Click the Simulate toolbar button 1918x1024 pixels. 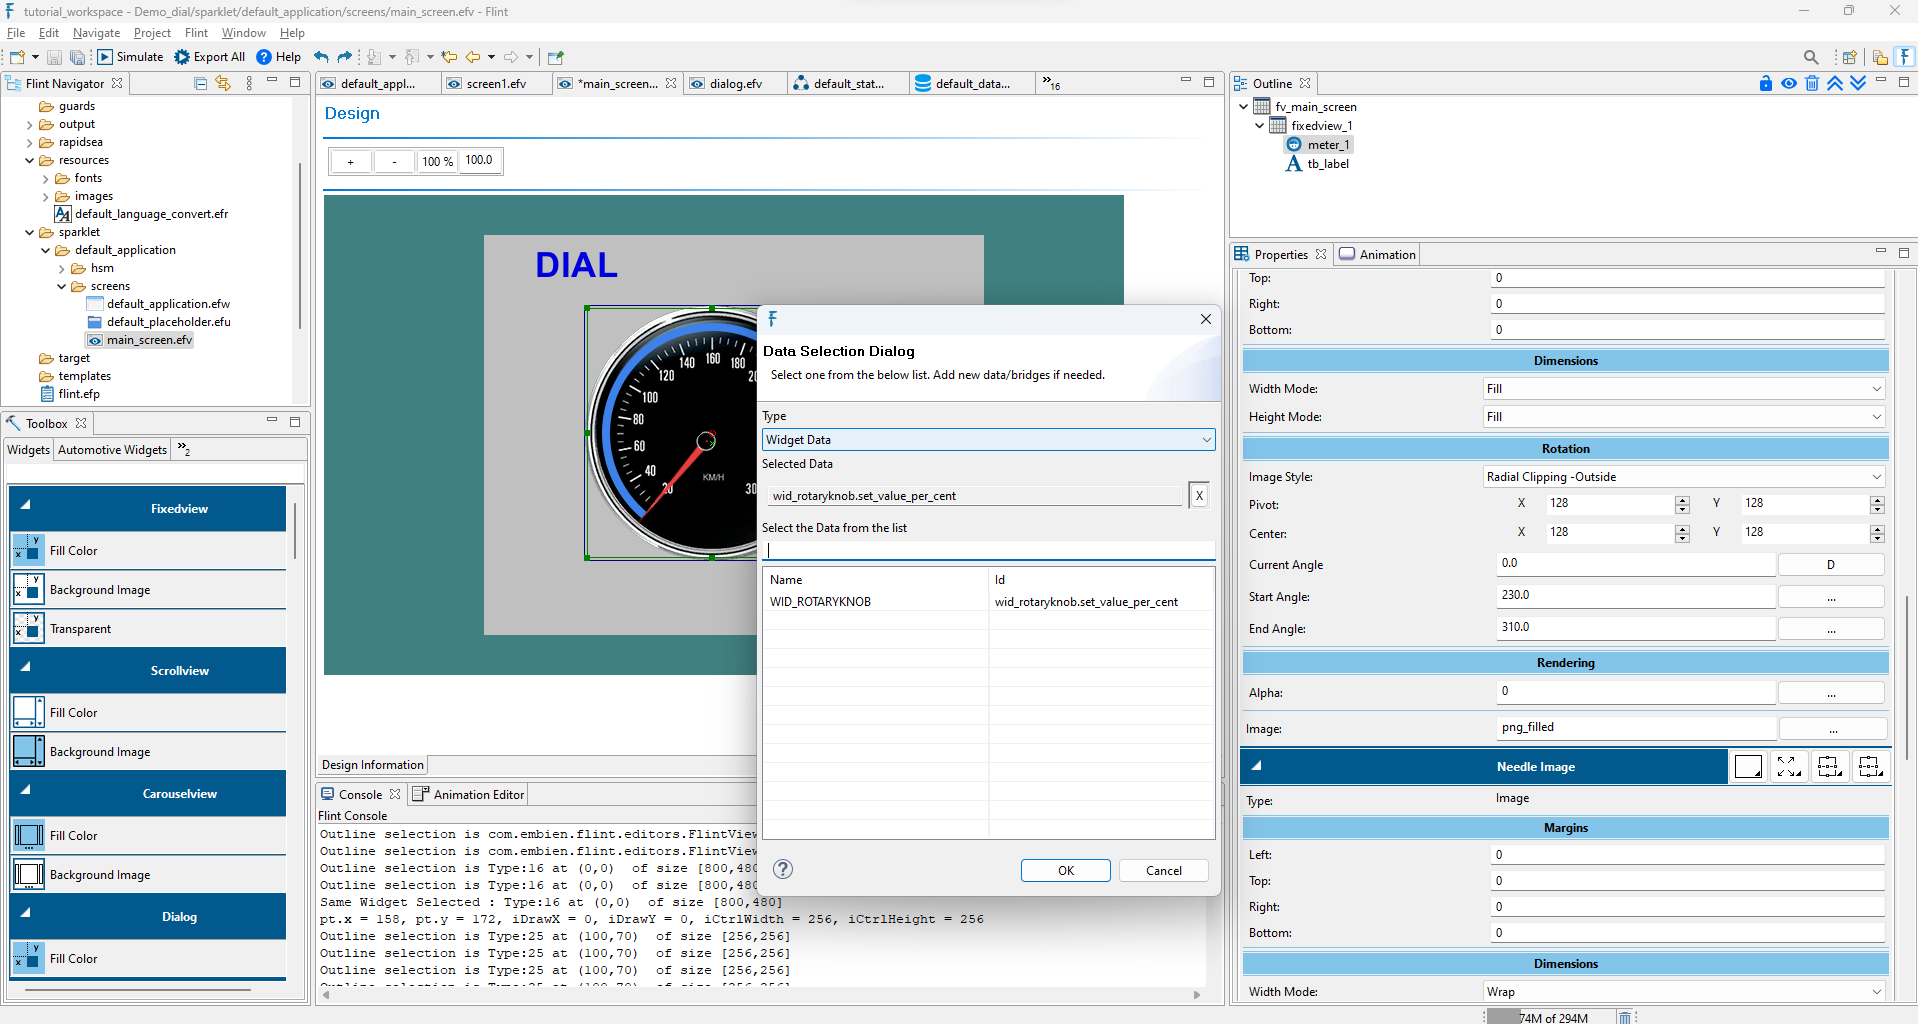130,57
